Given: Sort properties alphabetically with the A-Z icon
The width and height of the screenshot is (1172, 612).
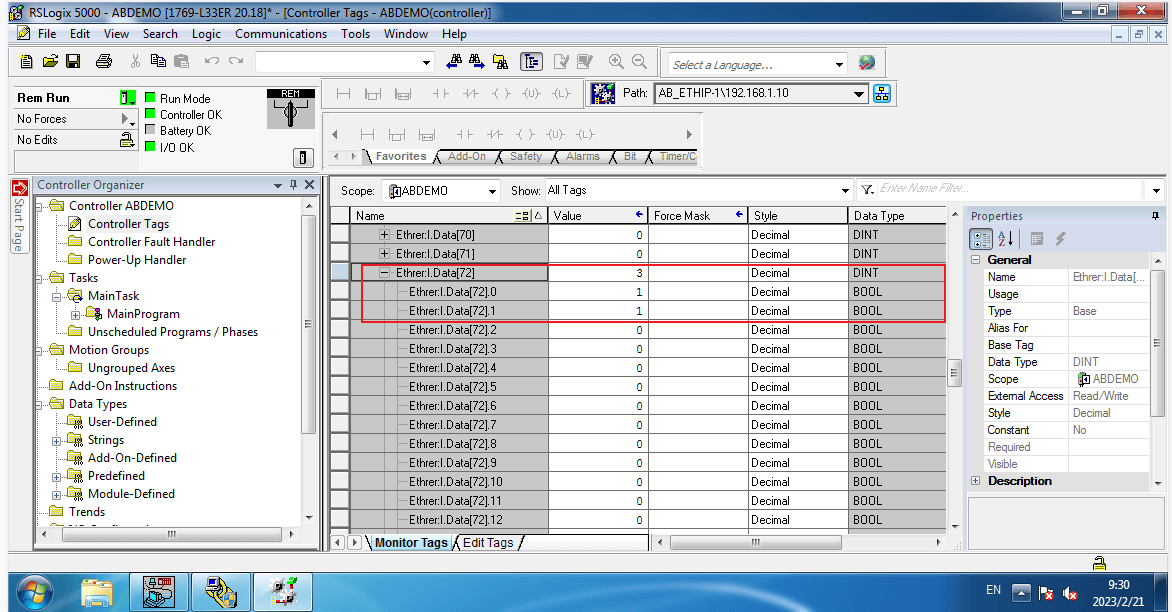Looking at the screenshot, I should click(1007, 239).
